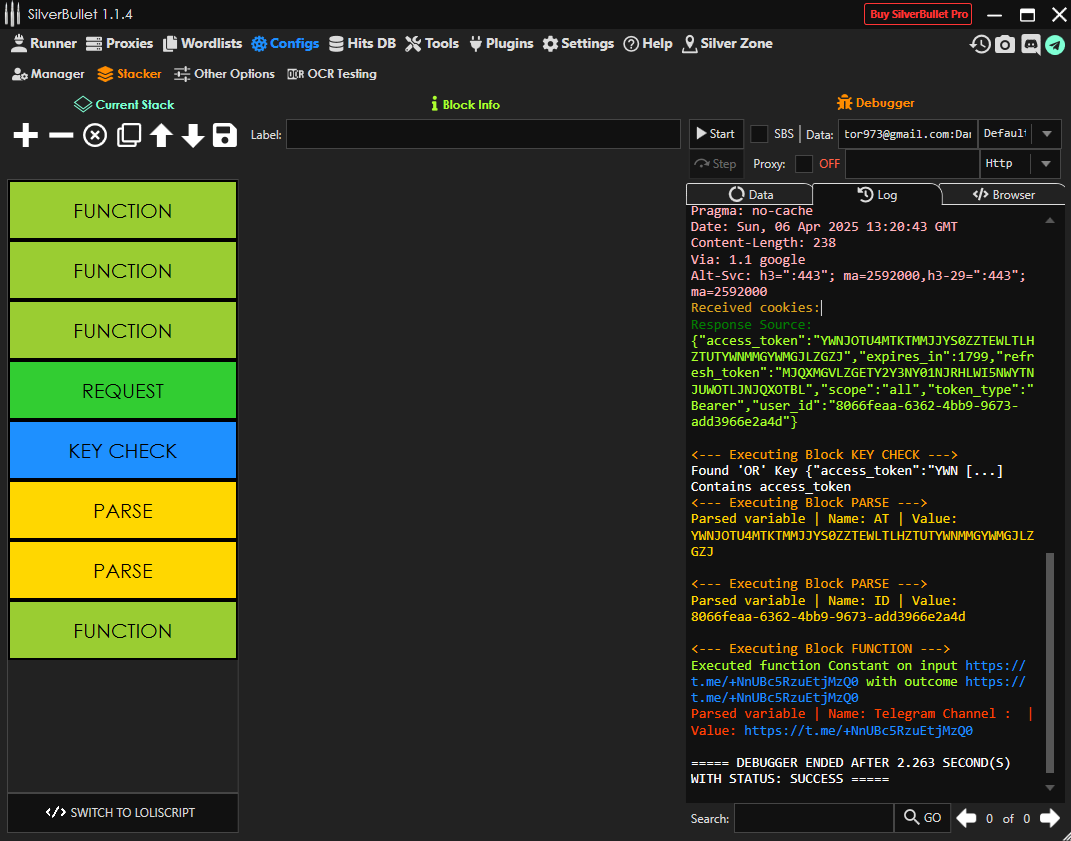The width and height of the screenshot is (1071, 841).
Task: Remove selected block with minus icon
Action: click(x=61, y=135)
